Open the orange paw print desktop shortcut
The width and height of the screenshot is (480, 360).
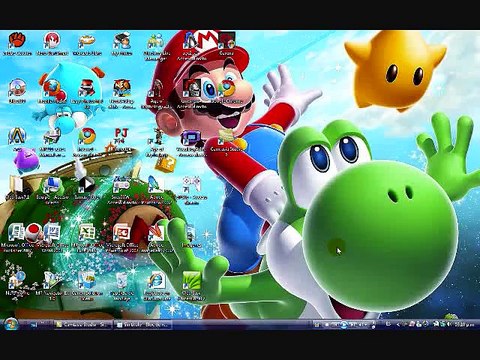(17, 40)
